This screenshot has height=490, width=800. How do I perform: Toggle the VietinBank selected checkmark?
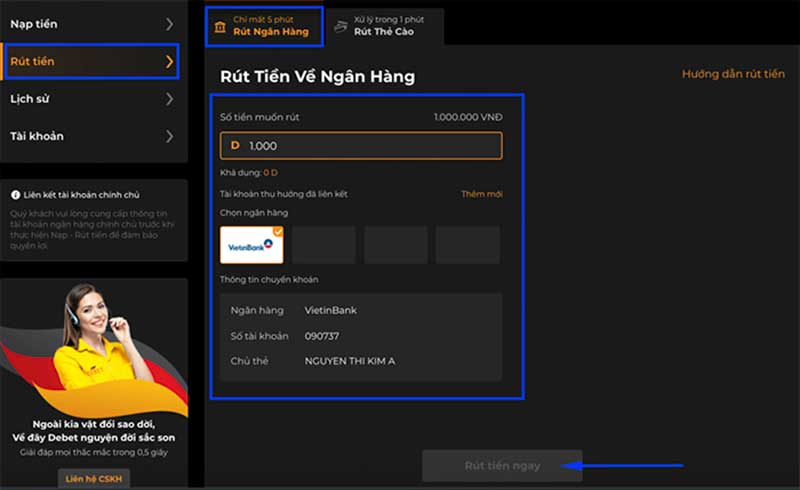pos(278,232)
